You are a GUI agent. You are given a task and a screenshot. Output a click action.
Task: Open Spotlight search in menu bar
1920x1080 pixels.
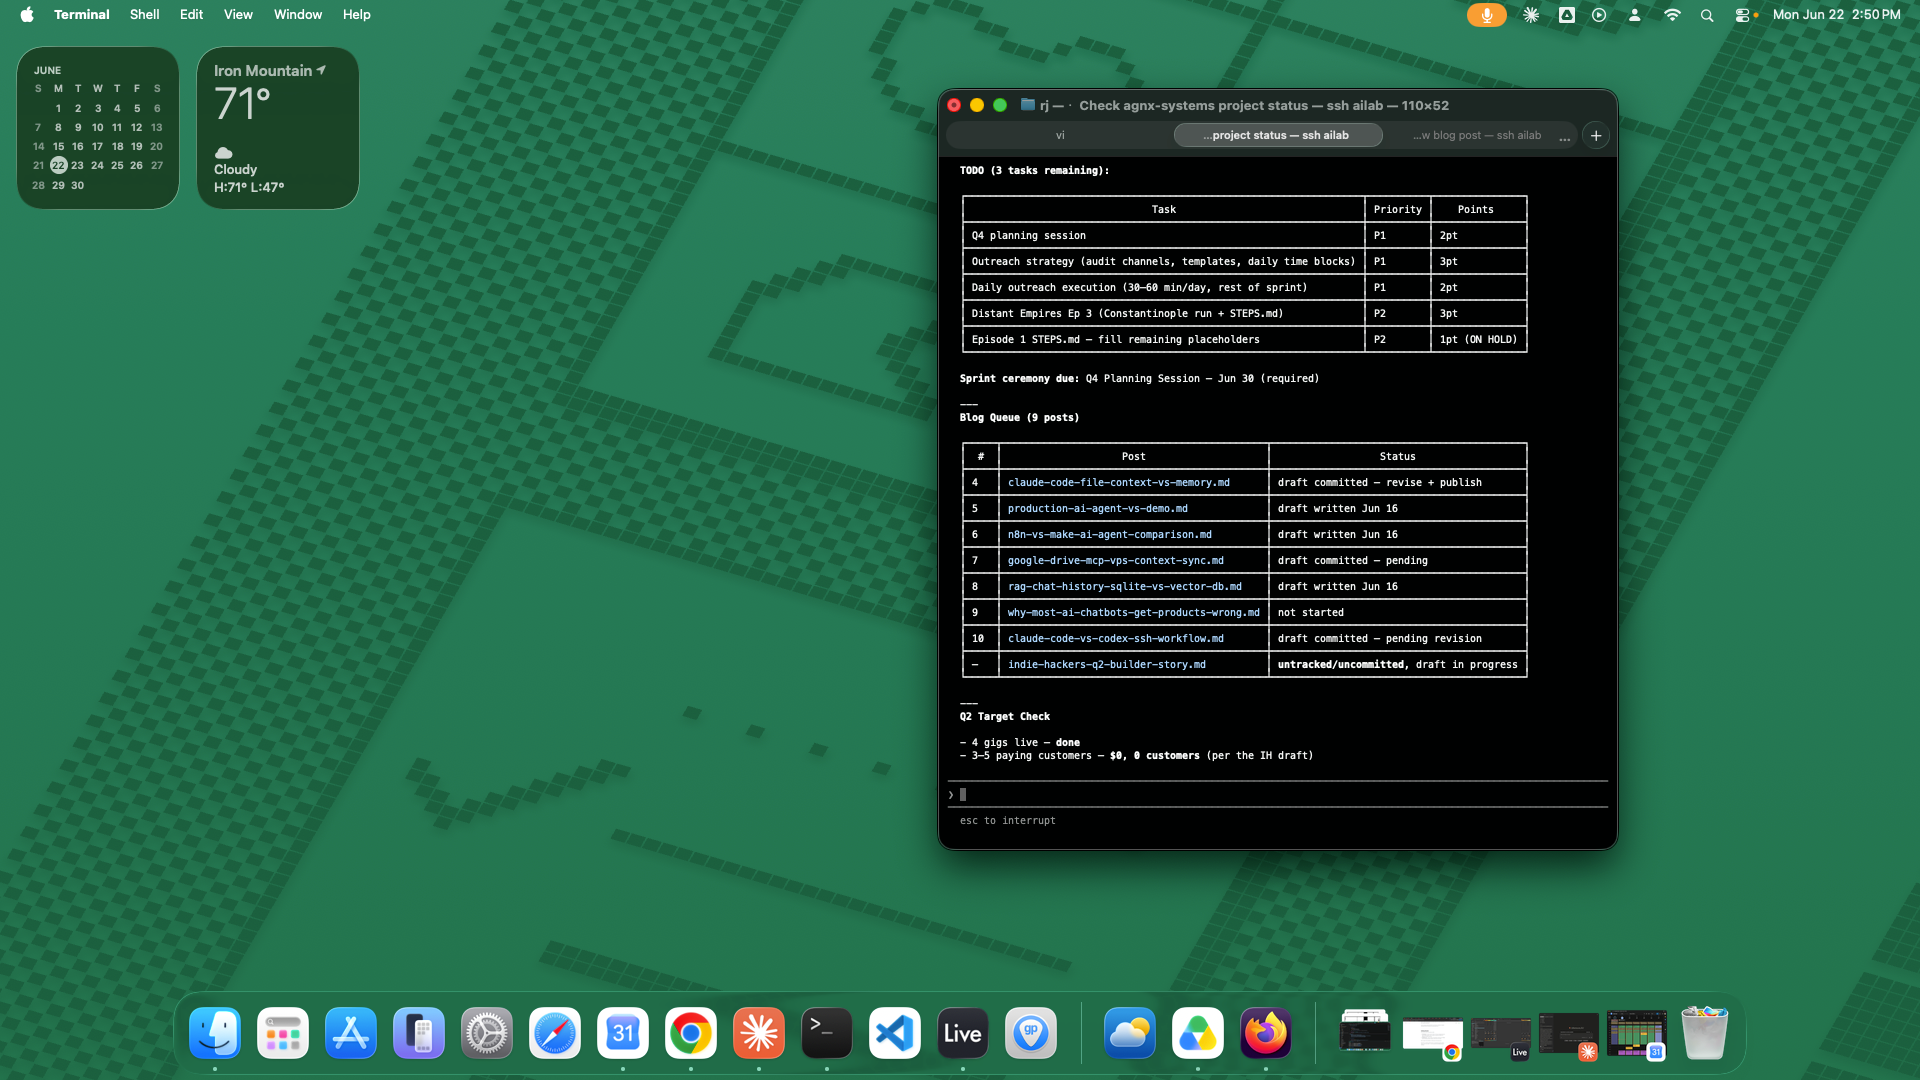click(1707, 15)
